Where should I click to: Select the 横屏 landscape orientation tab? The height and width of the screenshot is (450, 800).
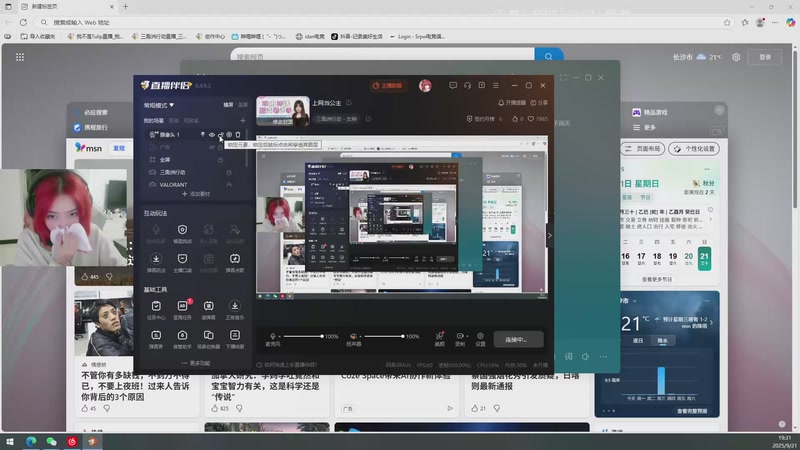[x=228, y=105]
